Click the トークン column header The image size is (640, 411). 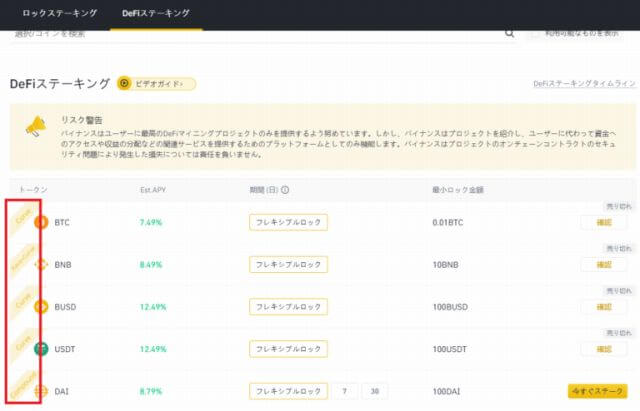33,190
